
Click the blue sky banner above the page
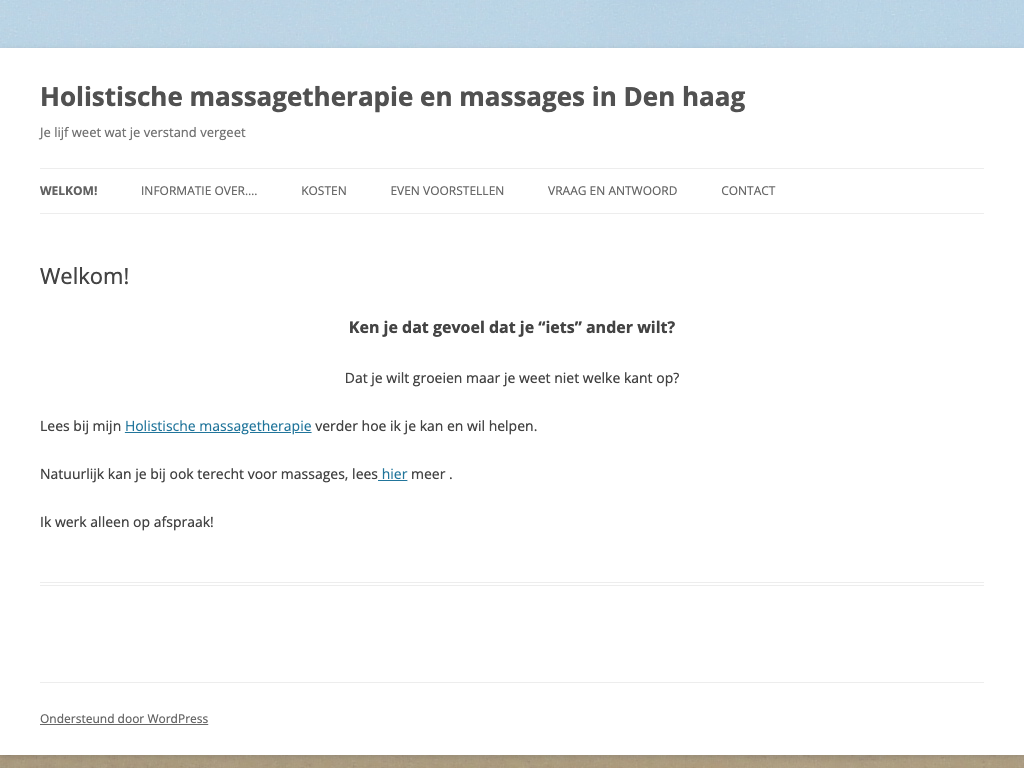(512, 22)
